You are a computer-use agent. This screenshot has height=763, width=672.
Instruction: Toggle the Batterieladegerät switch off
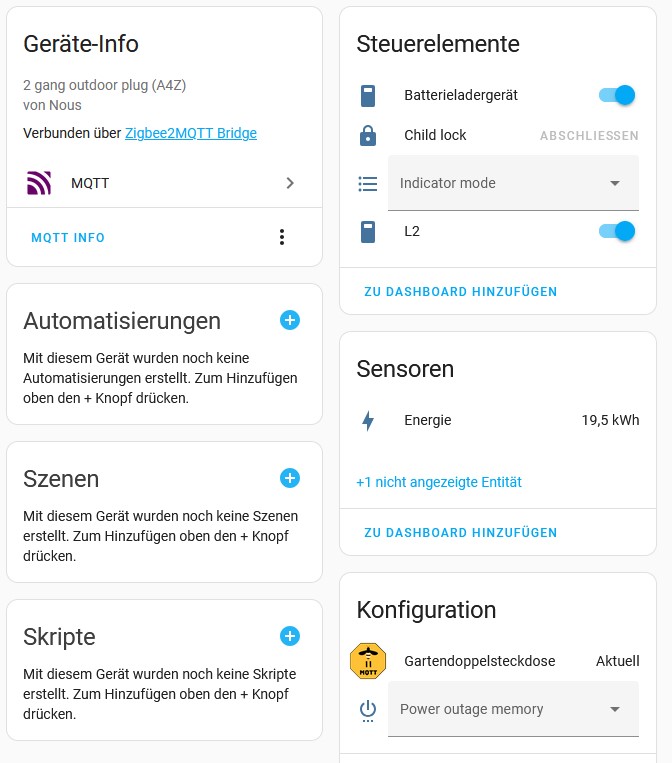coord(617,95)
